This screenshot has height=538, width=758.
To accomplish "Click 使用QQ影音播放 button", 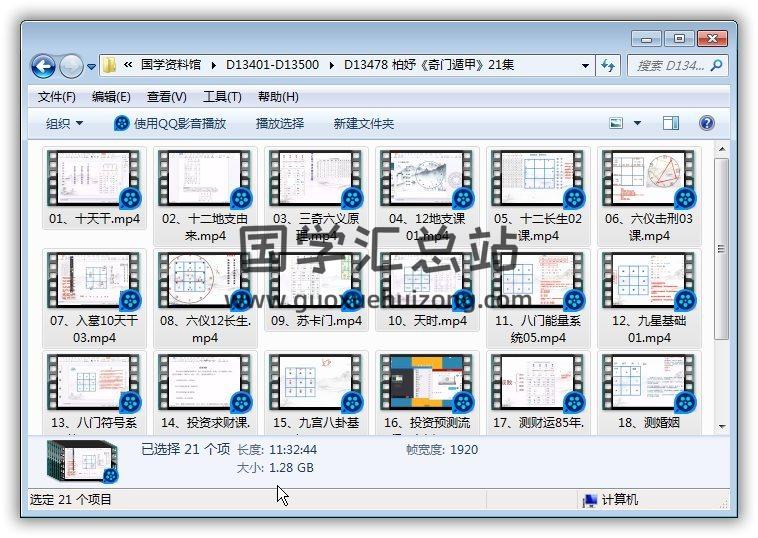I will (x=170, y=124).
